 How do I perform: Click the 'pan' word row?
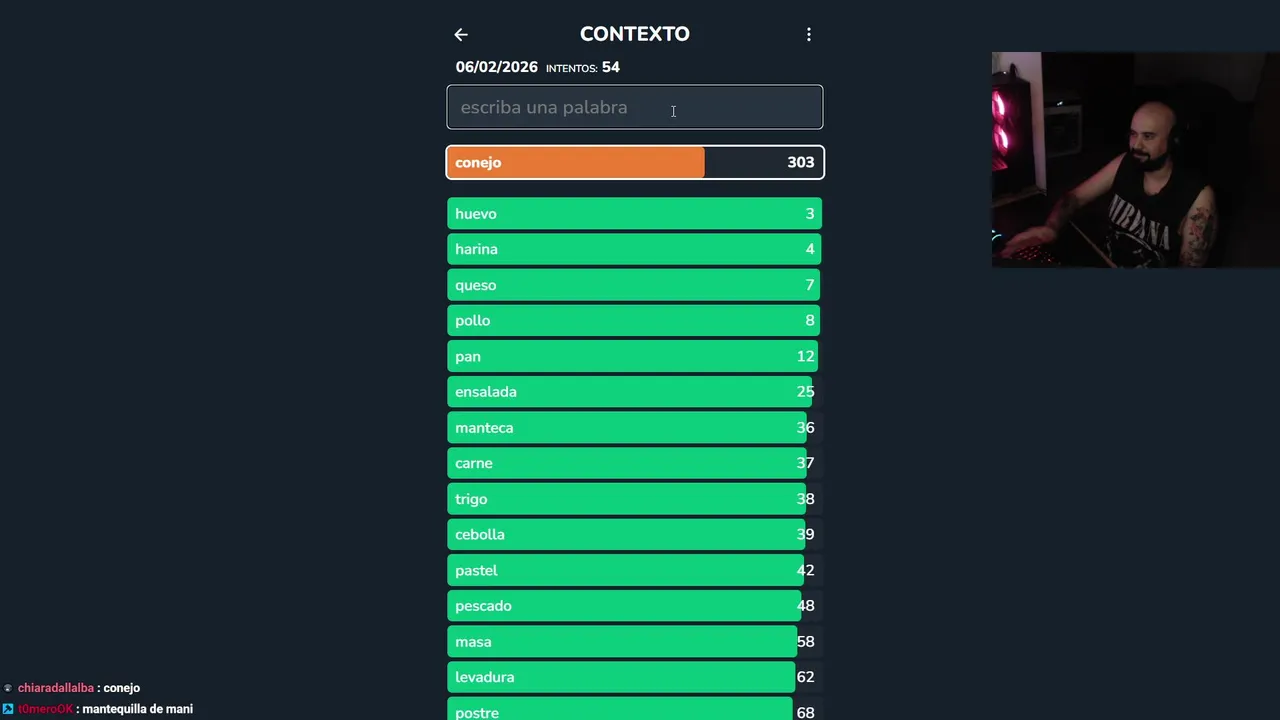pos(634,356)
